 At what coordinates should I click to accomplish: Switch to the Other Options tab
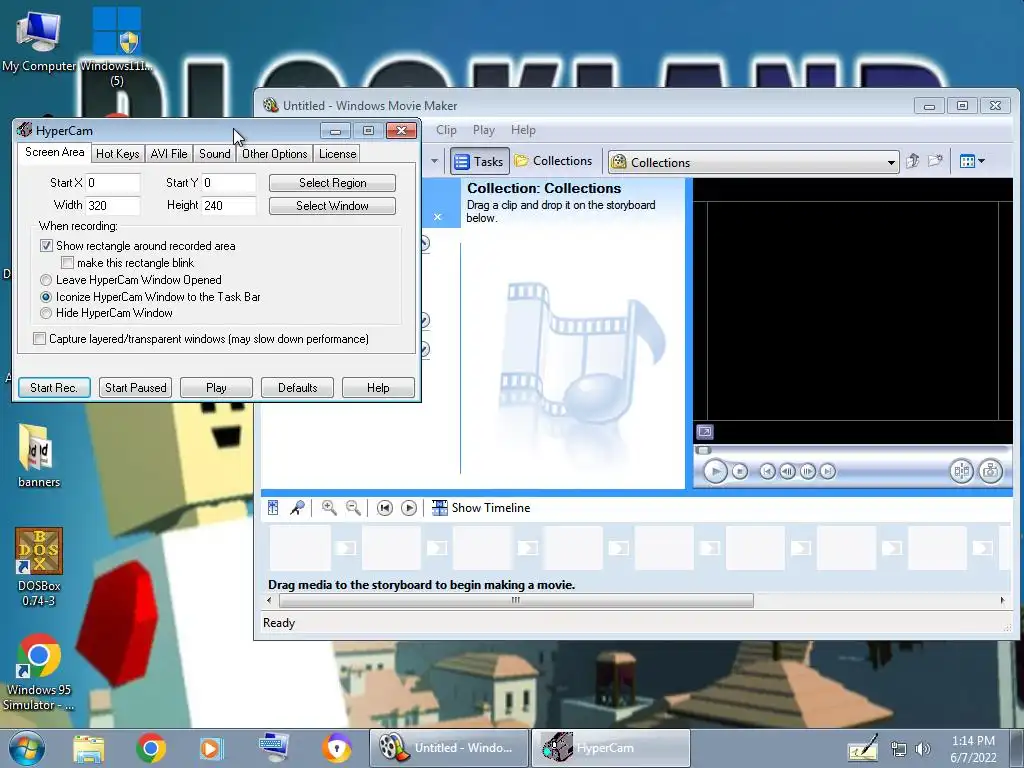tap(274, 153)
